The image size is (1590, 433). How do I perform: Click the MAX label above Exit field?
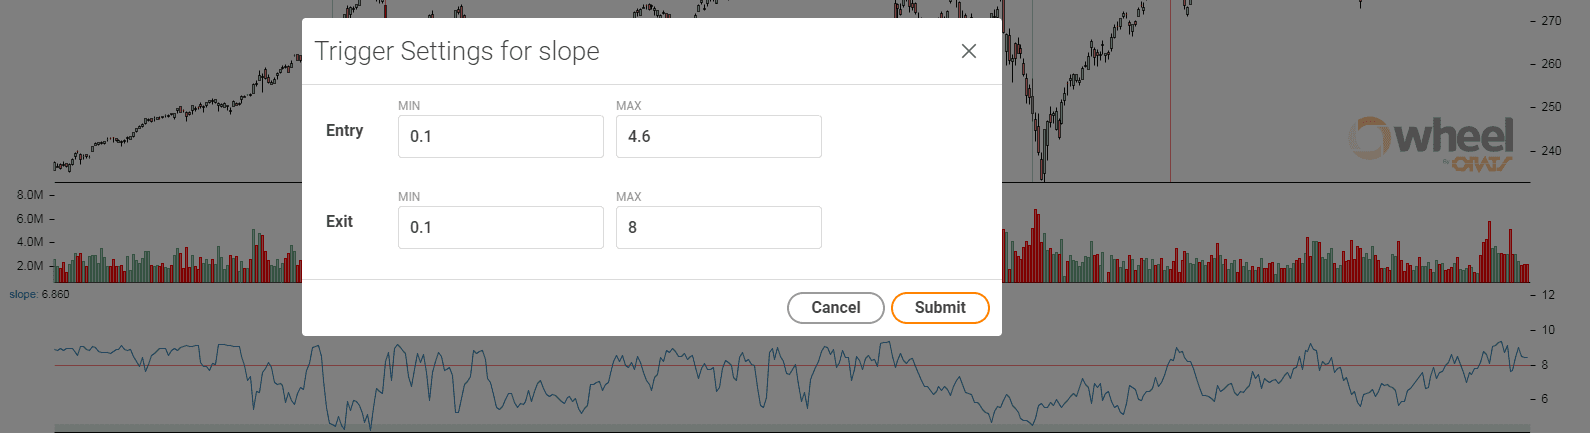click(x=629, y=197)
